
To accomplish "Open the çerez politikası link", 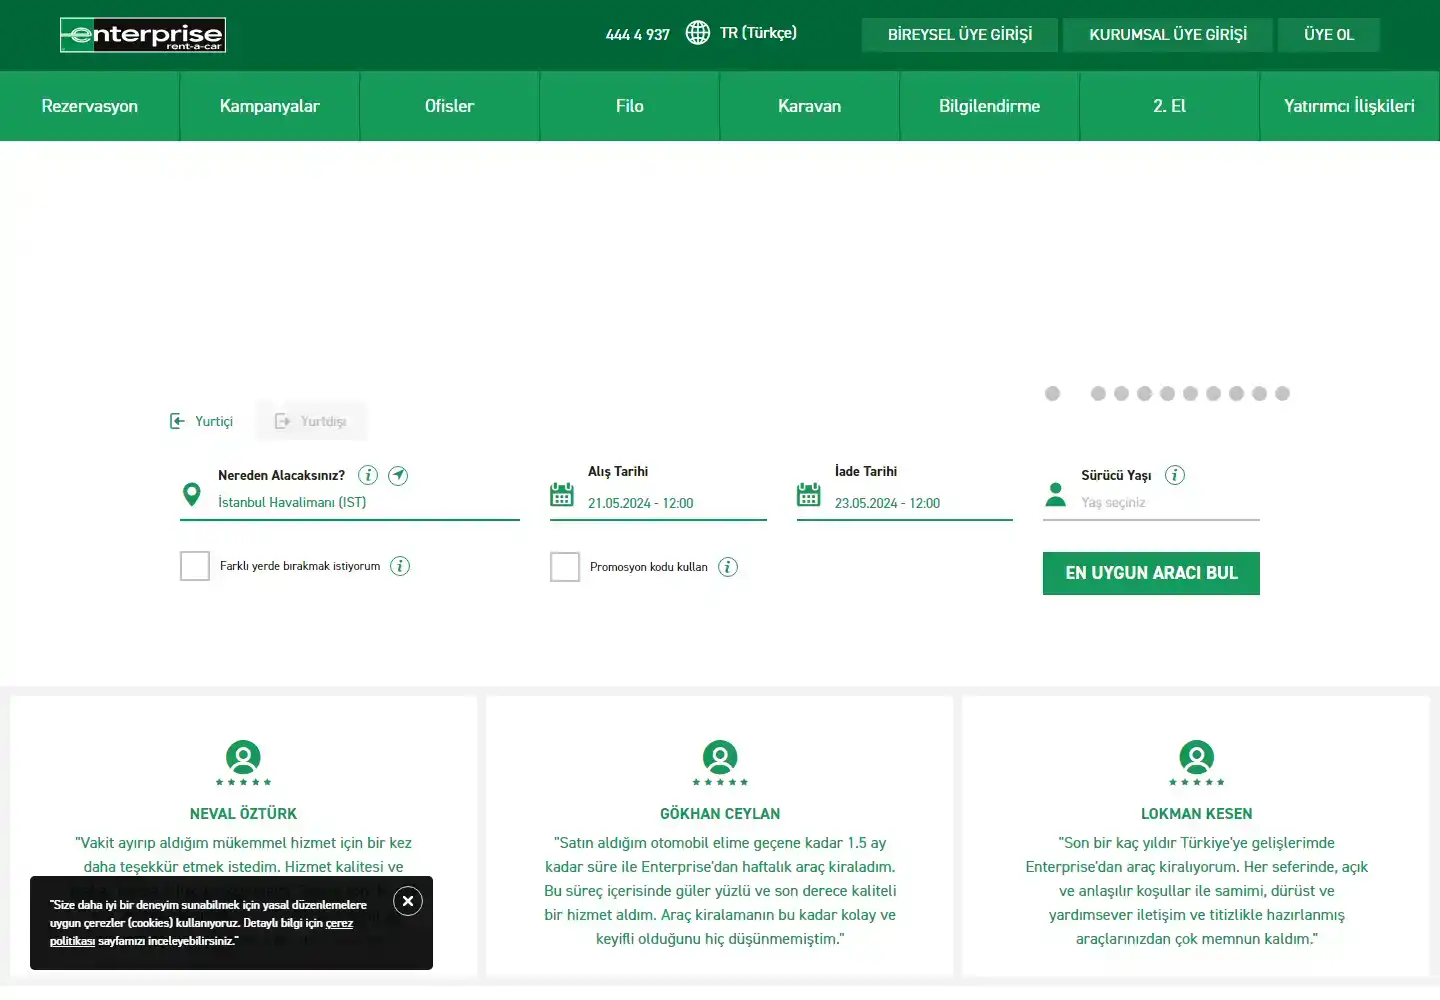I will [339, 923].
